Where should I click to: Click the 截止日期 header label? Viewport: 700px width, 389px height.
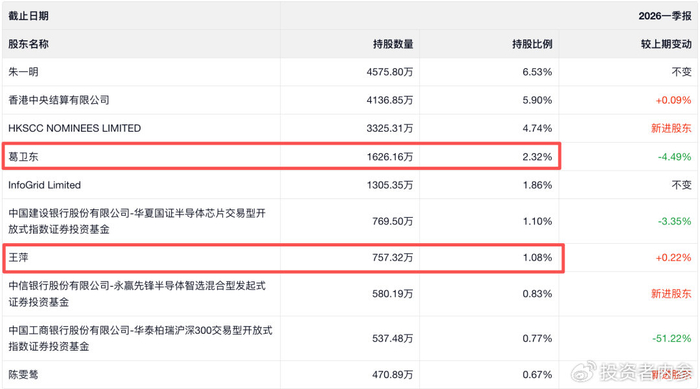tap(28, 16)
